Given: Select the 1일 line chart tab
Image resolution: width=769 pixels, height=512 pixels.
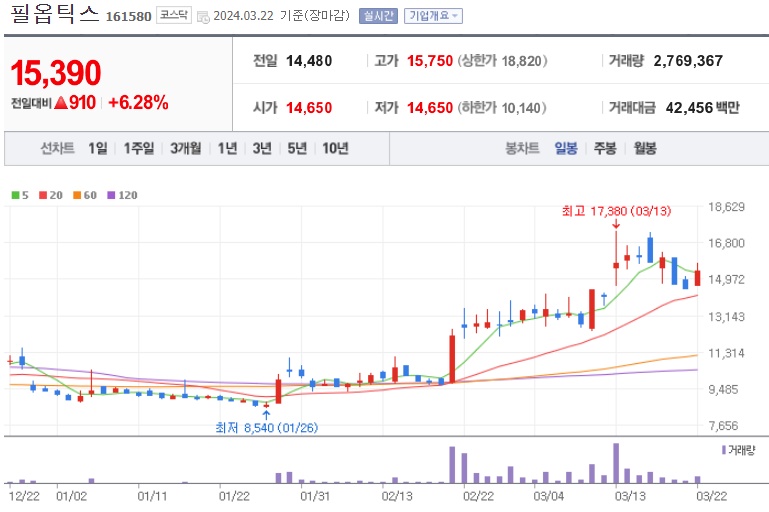Looking at the screenshot, I should pos(98,148).
